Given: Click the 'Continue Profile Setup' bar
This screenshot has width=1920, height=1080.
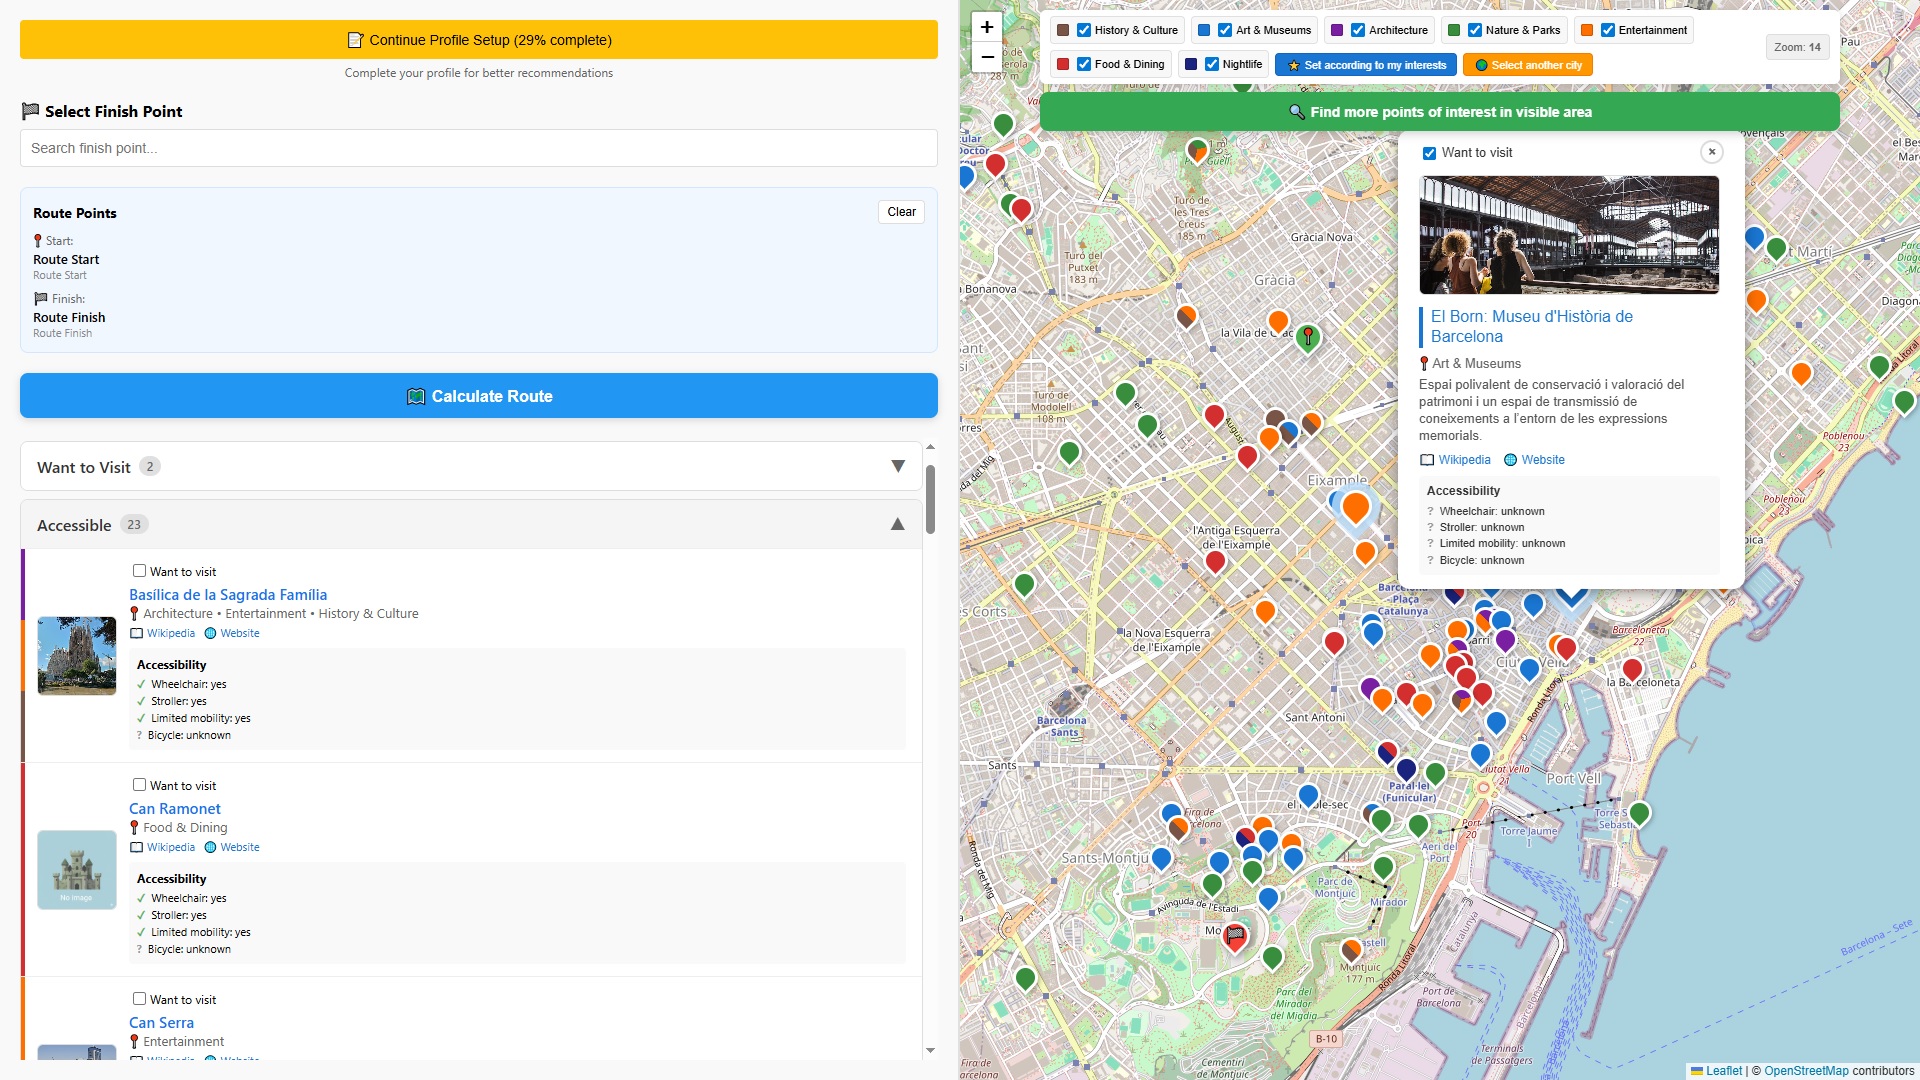Looking at the screenshot, I should (478, 40).
